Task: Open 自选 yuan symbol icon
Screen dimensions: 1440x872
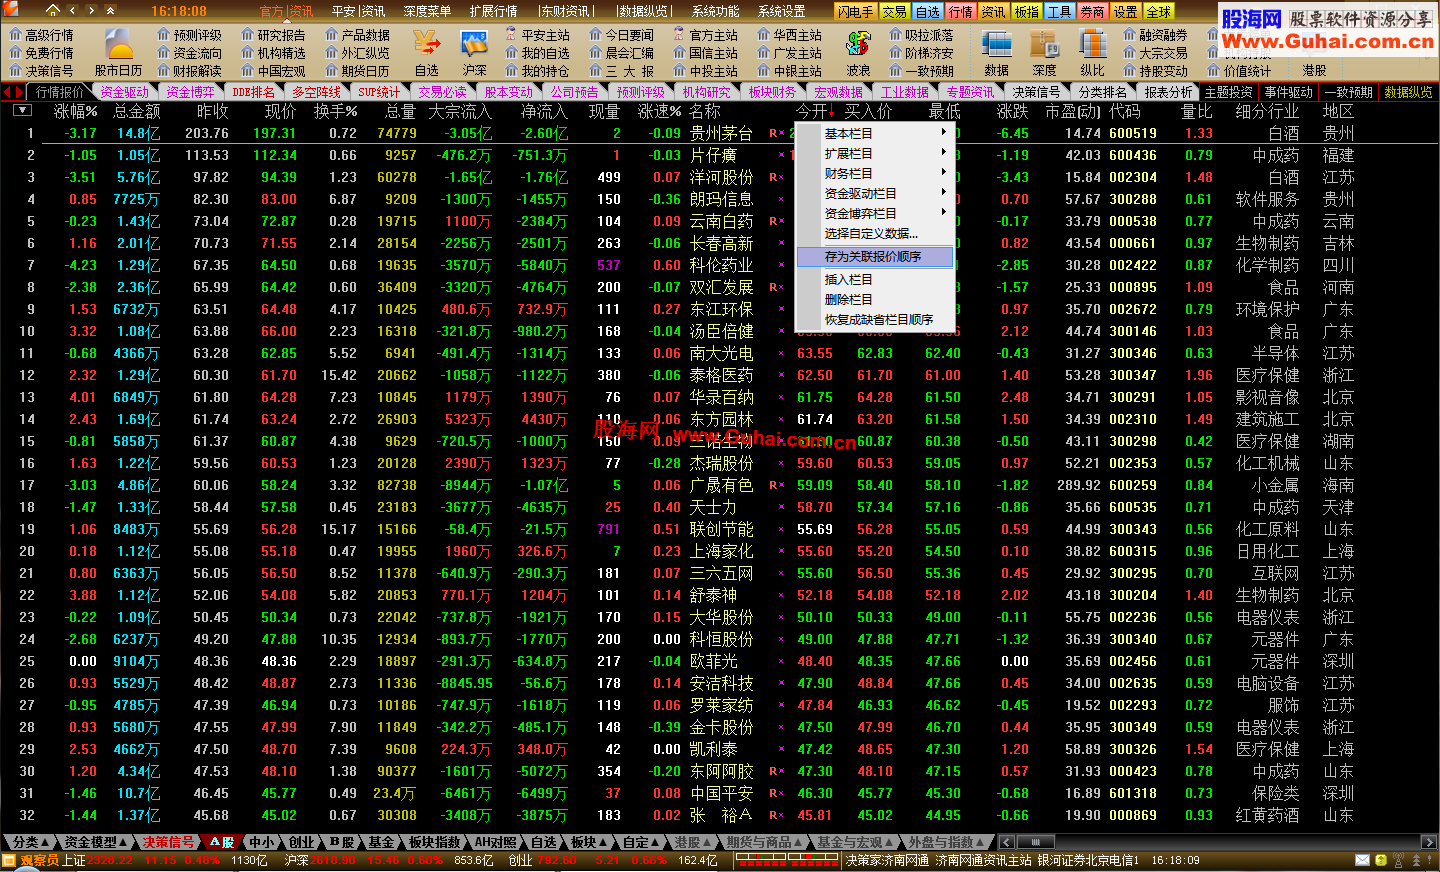Action: click(x=427, y=45)
